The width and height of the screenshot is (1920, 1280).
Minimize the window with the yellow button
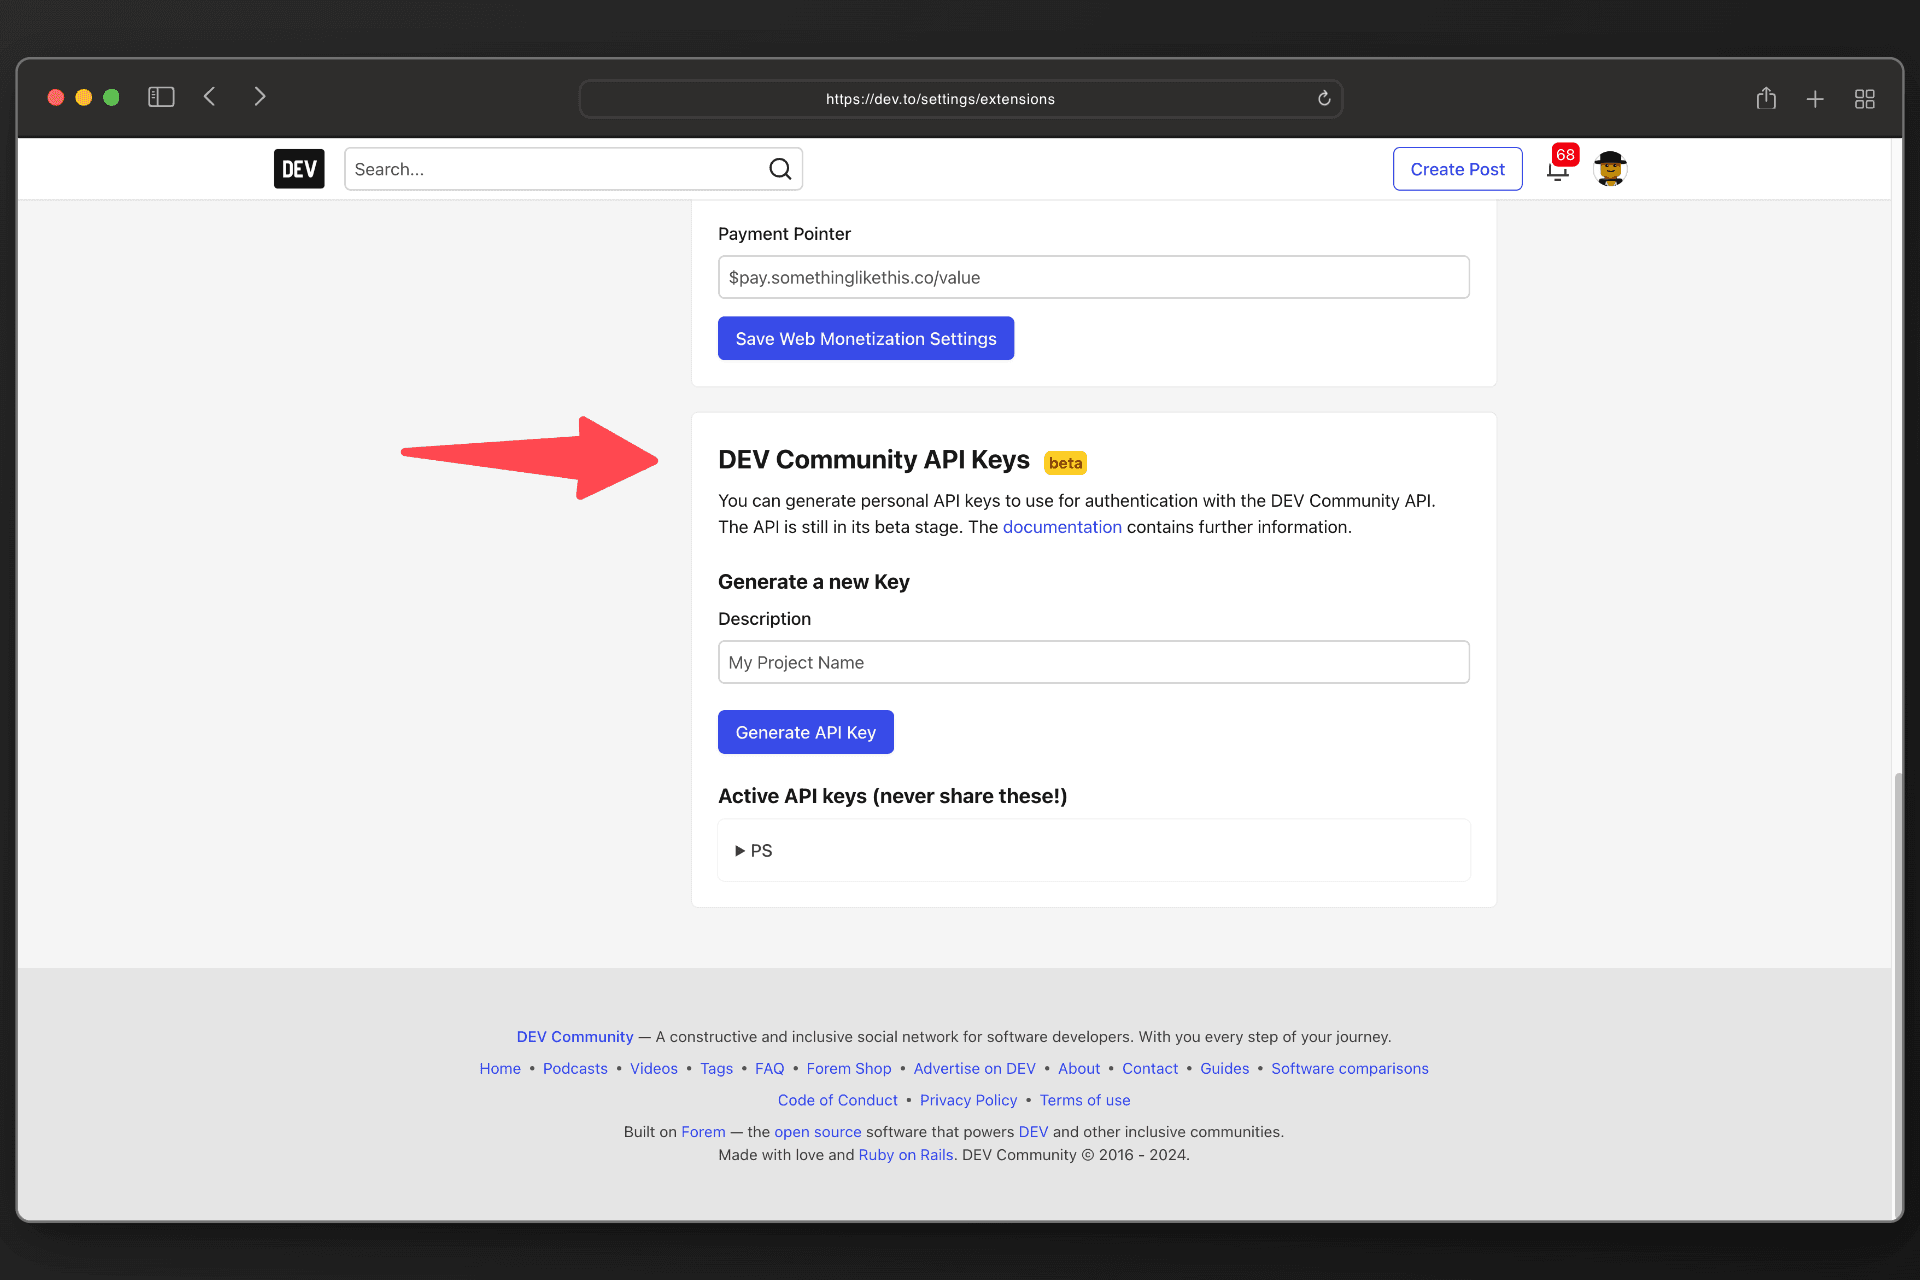(84, 97)
